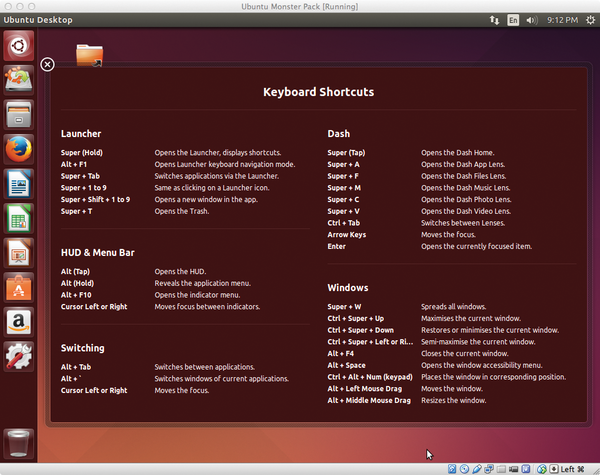Click 'Ctrl + Alt + Num (keypad)' shortcut

tap(370, 377)
